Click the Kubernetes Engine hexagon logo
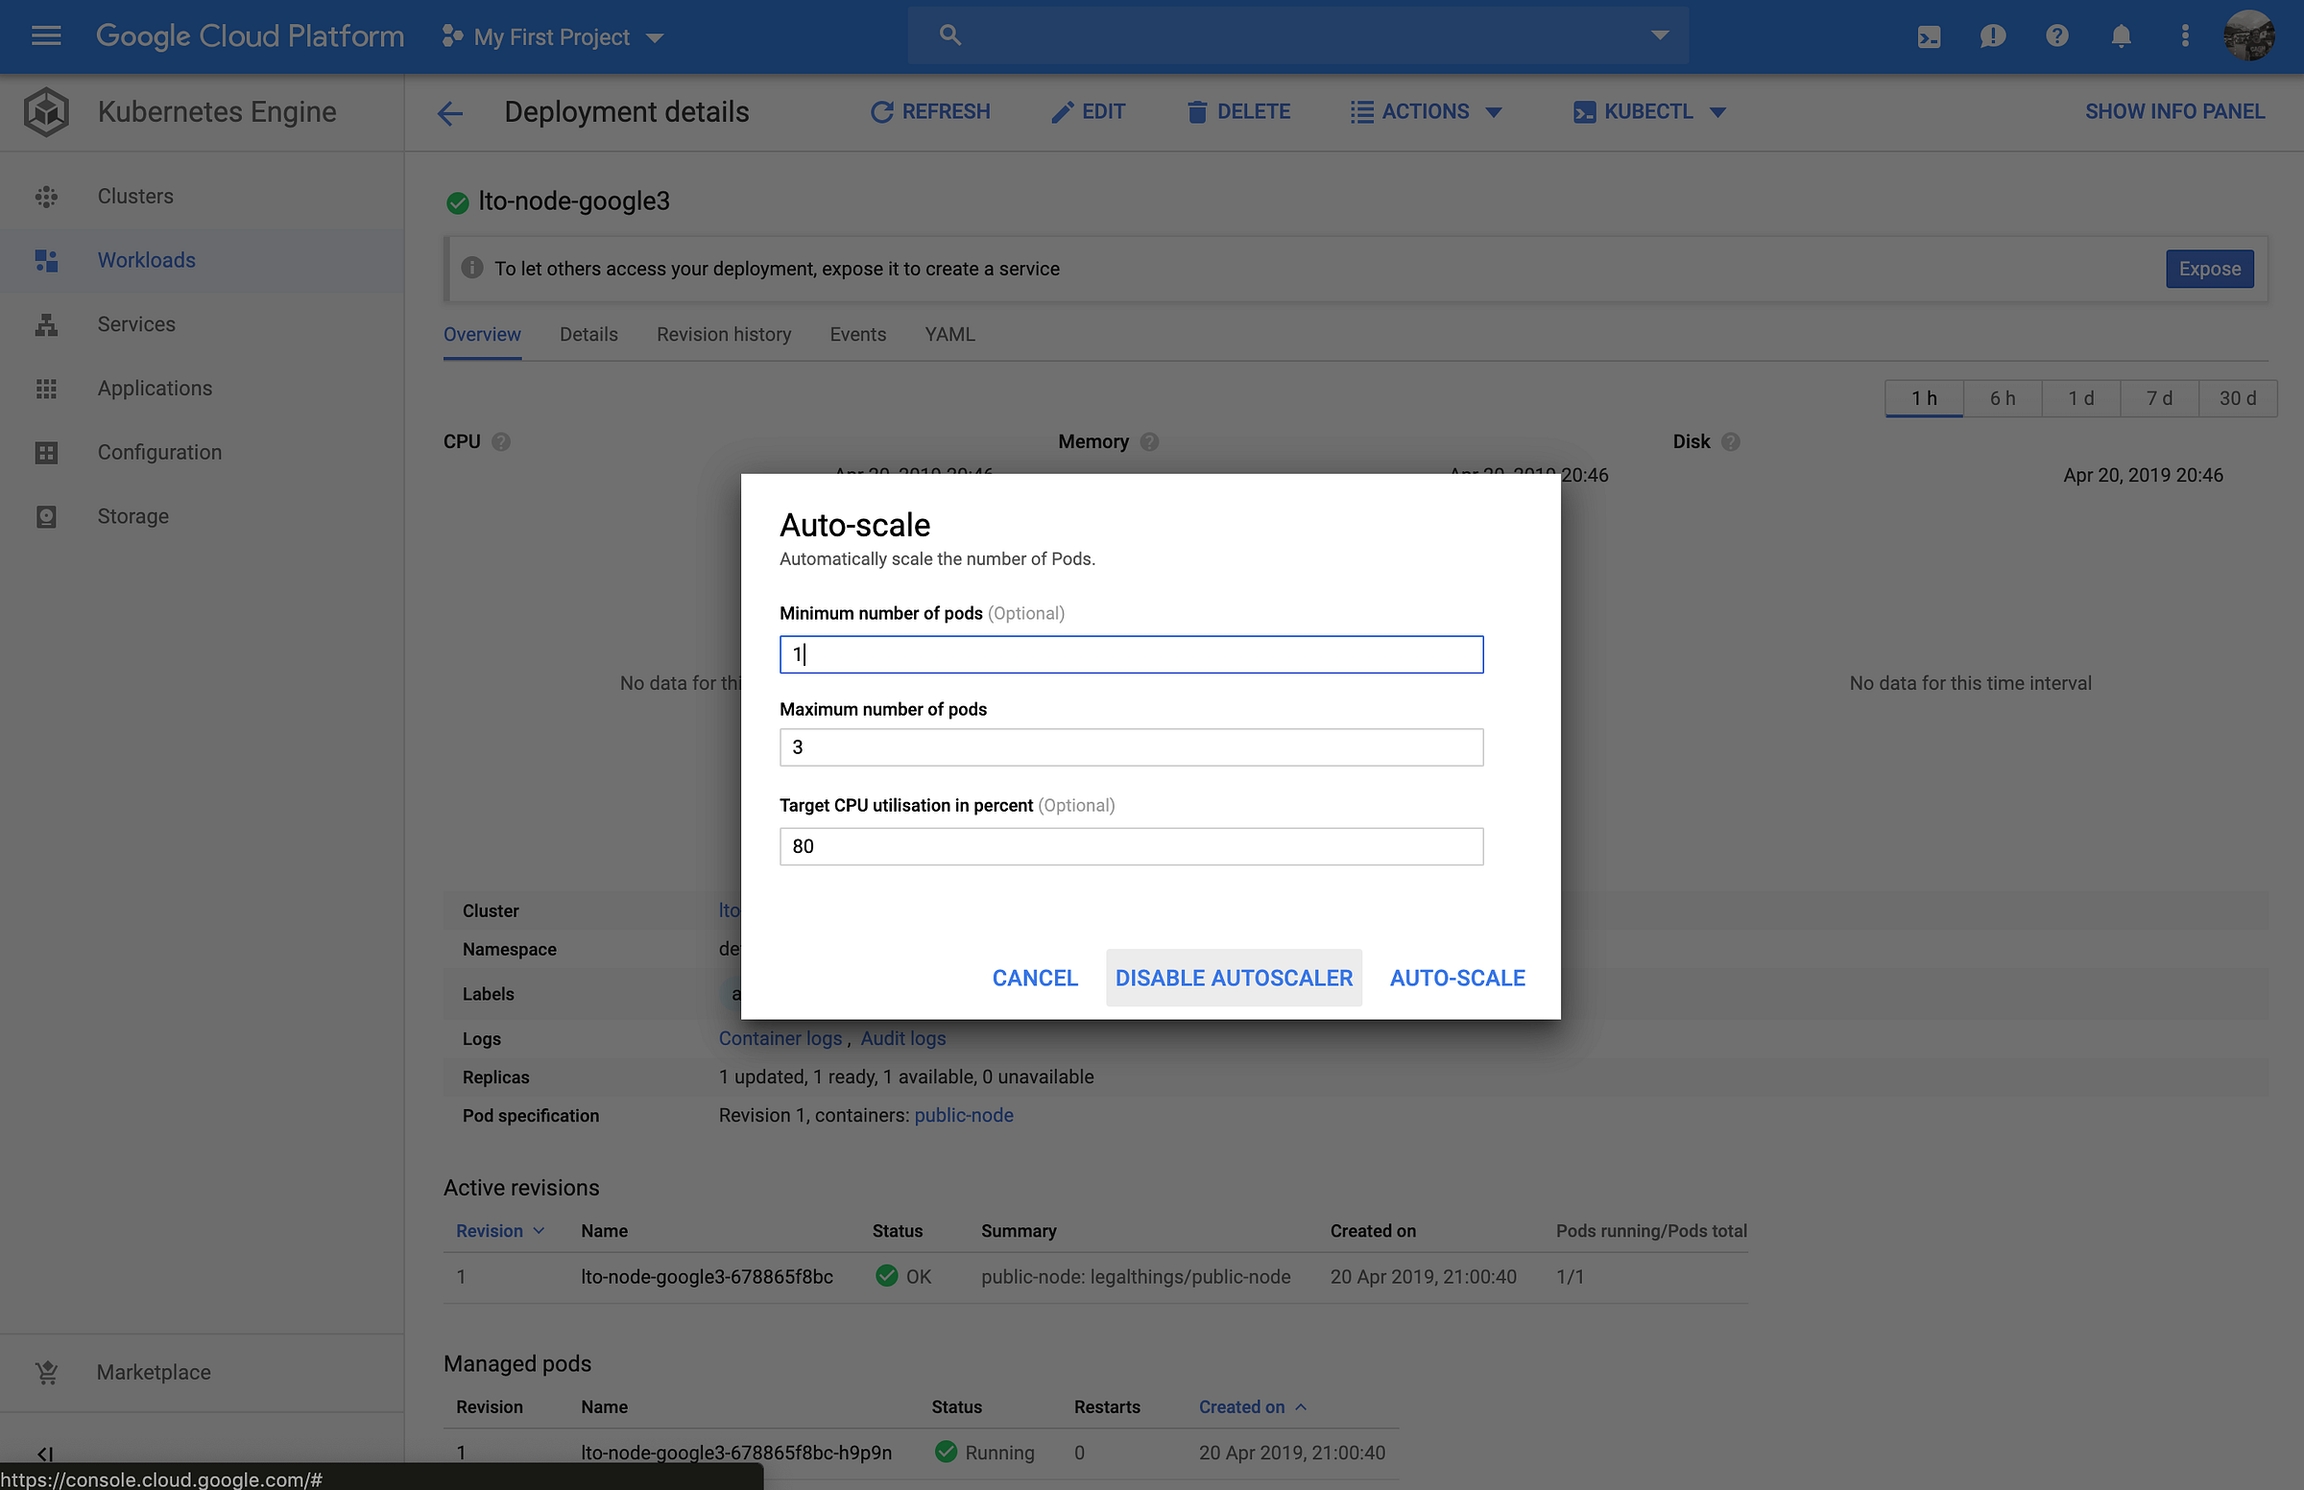The image size is (2304, 1490). 46,111
